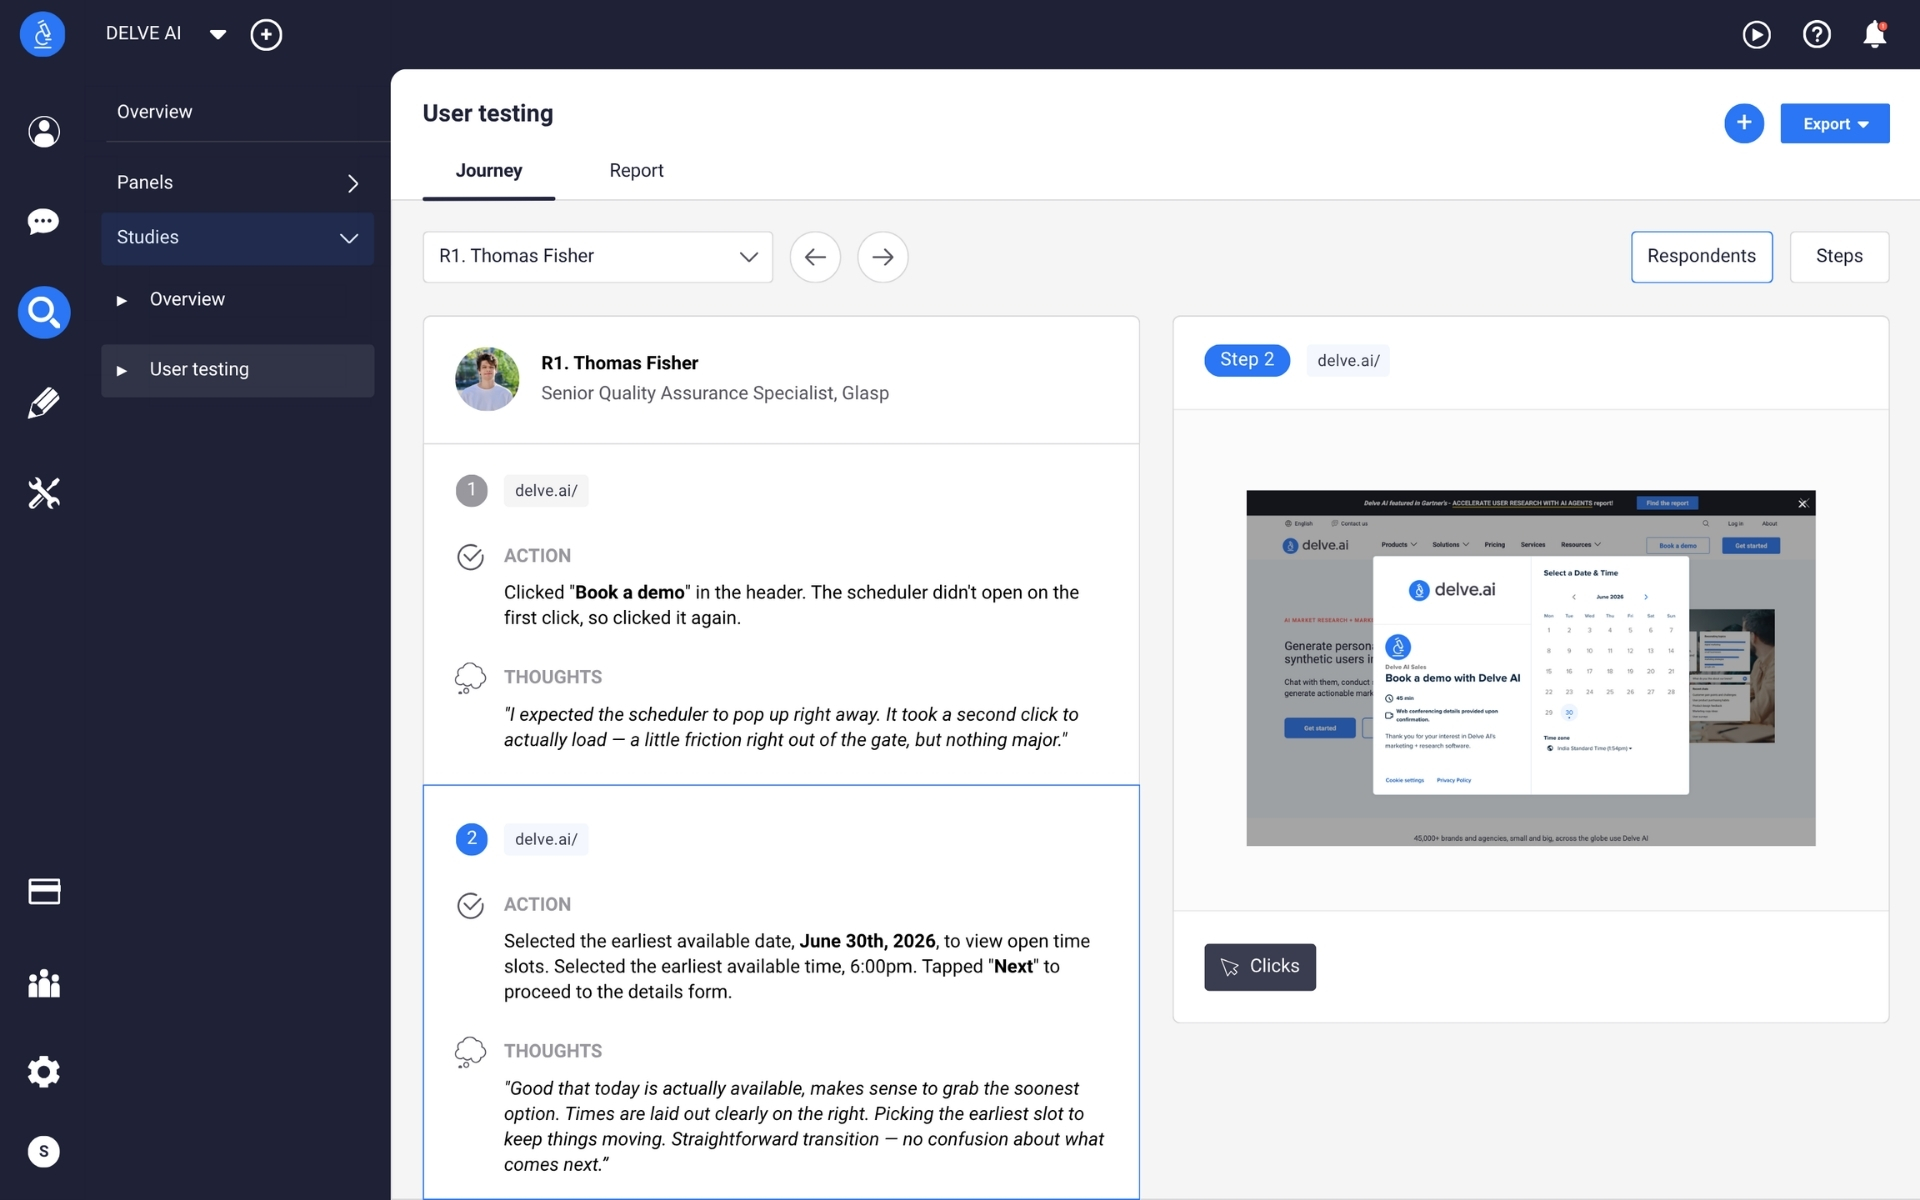Viewport: 1920px width, 1200px height.
Task: Click the ACTION checkmark icon in step 2
Action: click(x=470, y=906)
